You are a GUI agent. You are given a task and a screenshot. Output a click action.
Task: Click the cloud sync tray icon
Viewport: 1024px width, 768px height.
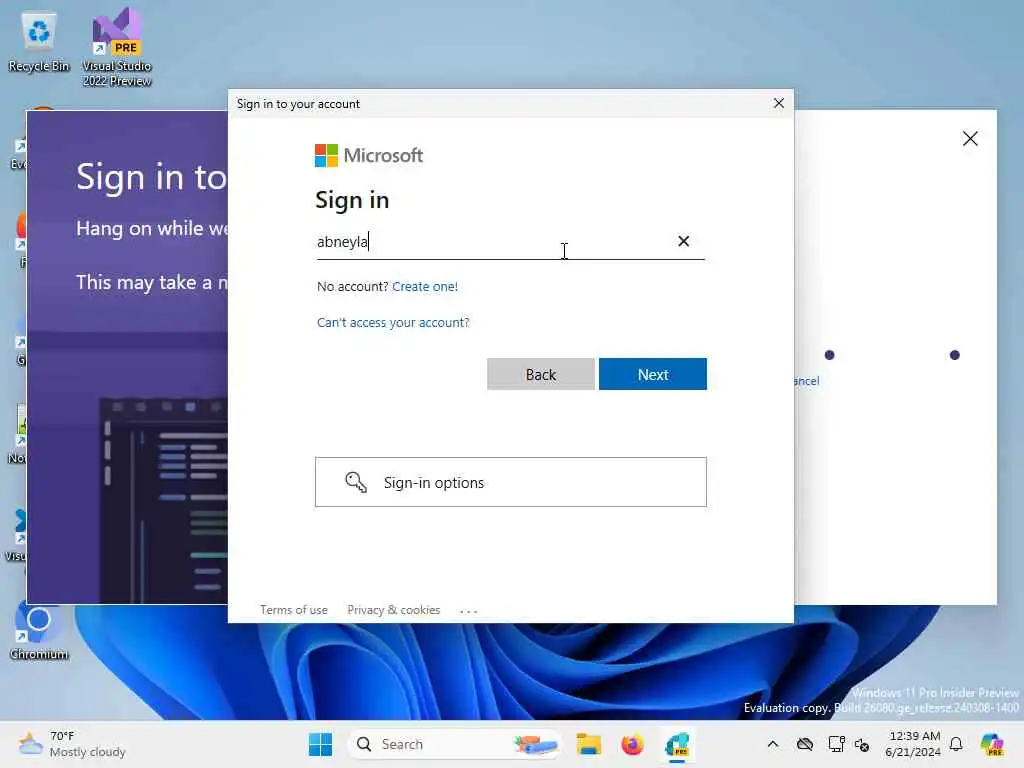pyautogui.click(x=805, y=744)
